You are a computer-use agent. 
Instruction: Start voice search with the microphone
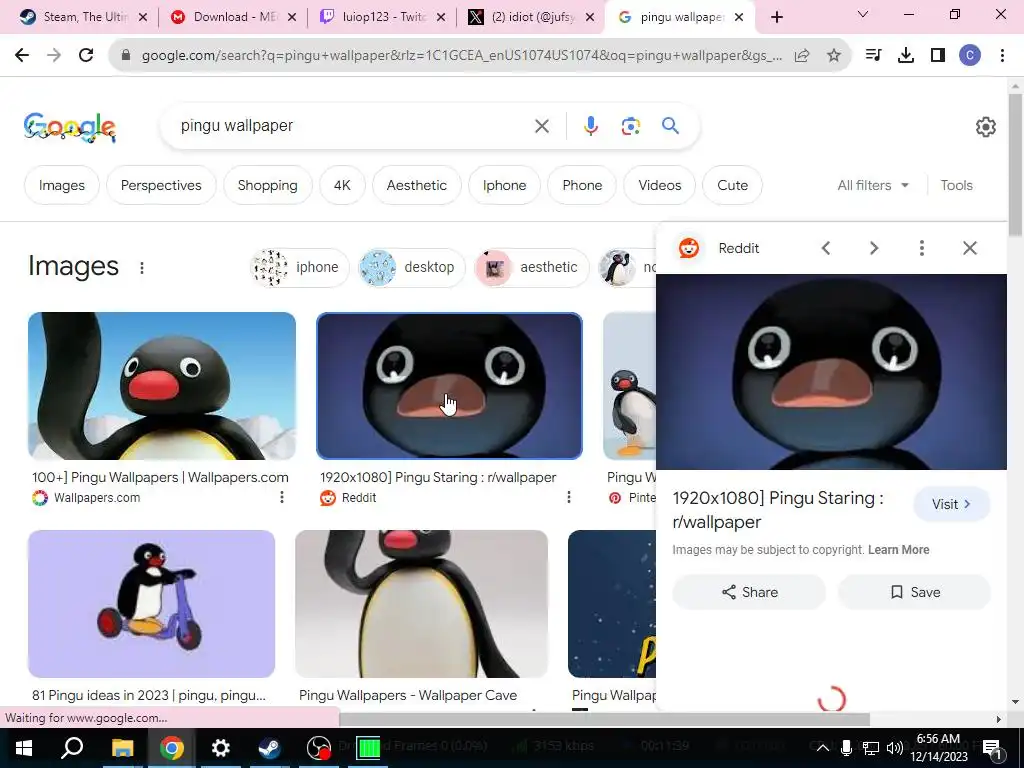[x=590, y=126]
